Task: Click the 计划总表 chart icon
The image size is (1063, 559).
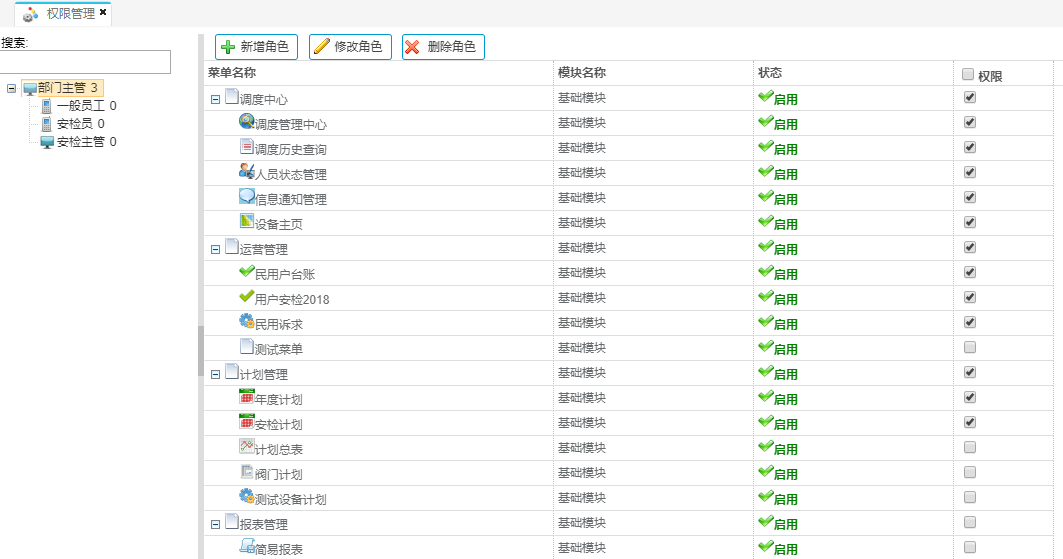Action: point(247,447)
